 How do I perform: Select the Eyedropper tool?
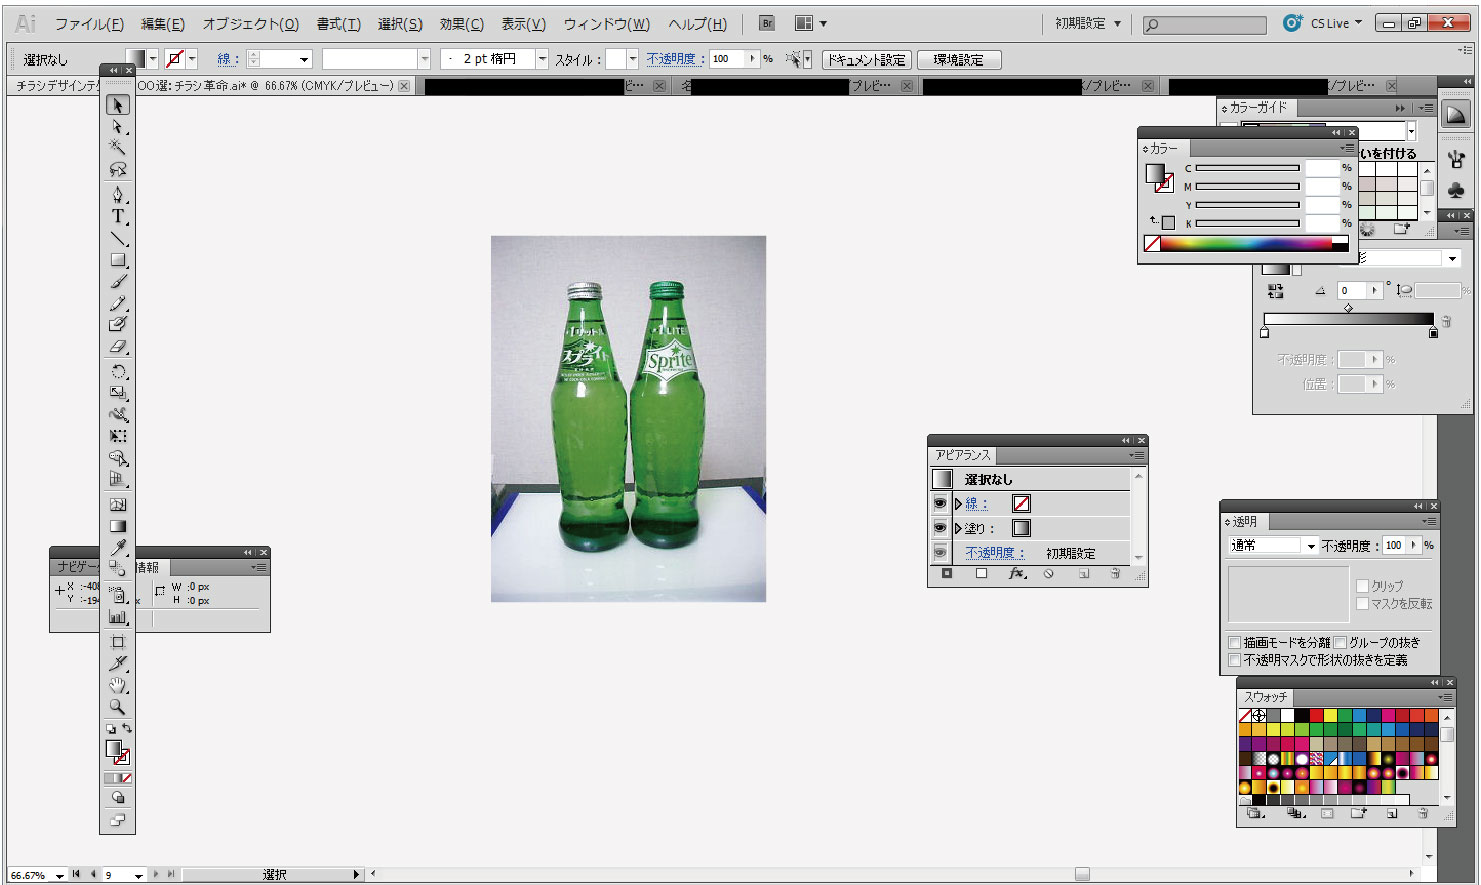(x=117, y=547)
